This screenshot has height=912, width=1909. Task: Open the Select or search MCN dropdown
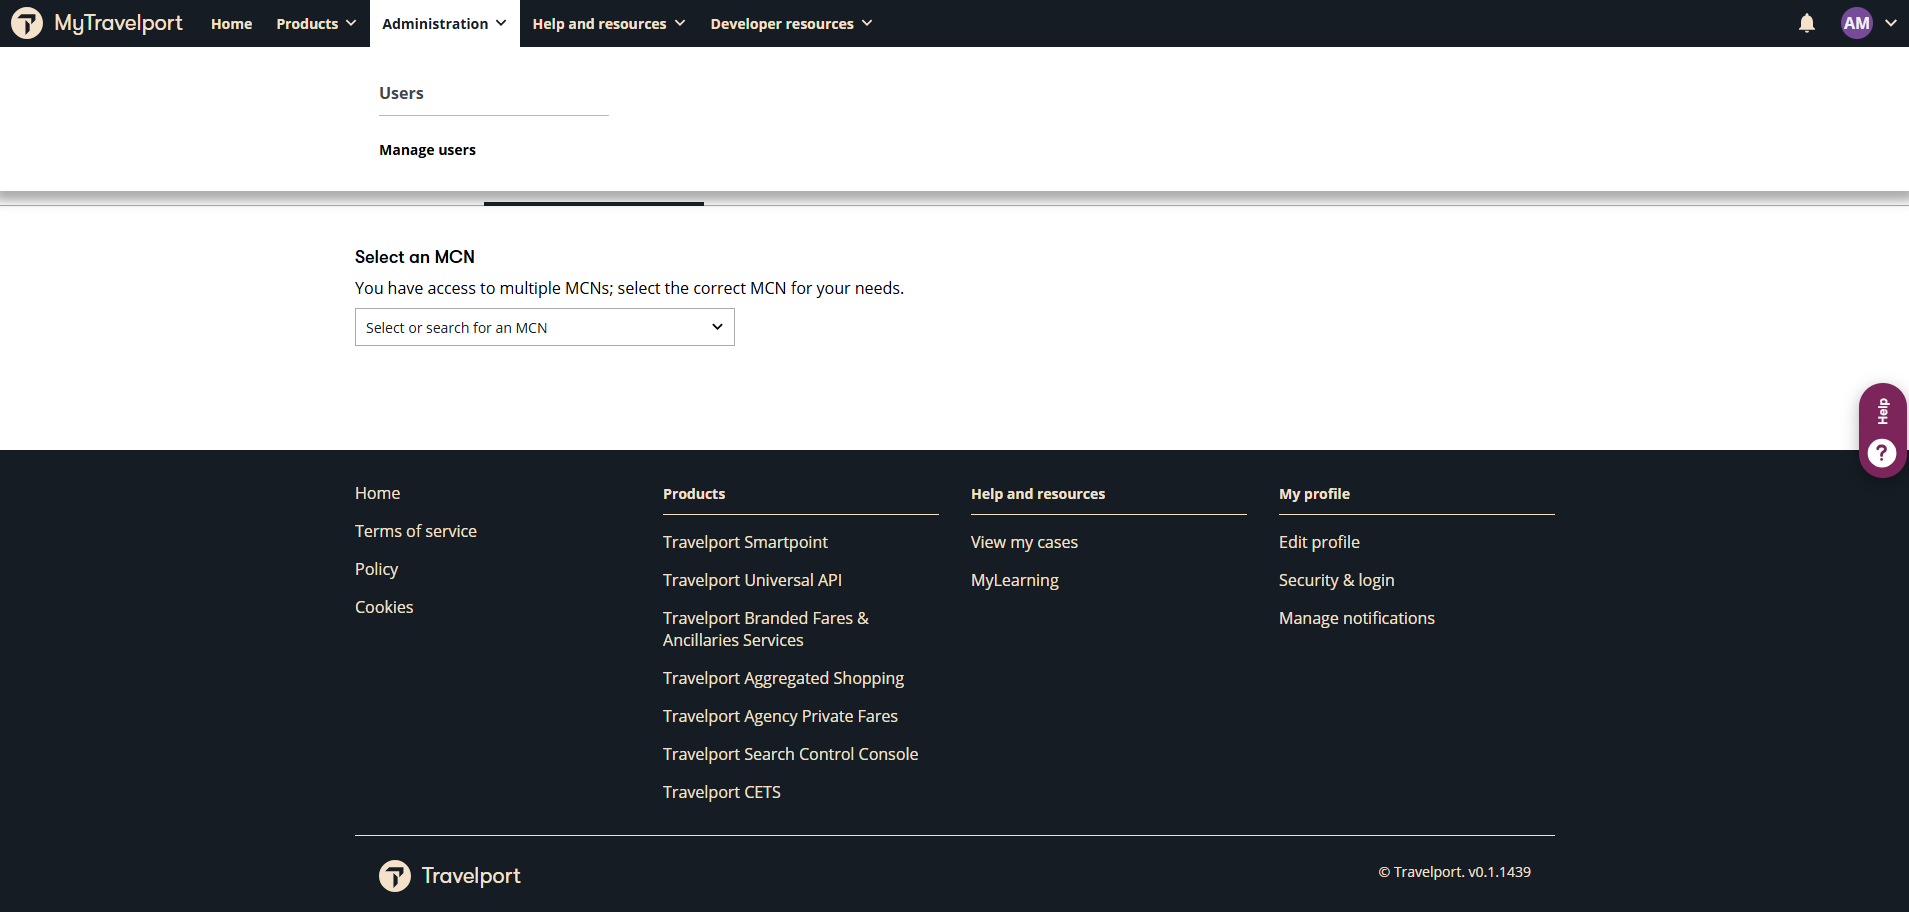click(545, 327)
